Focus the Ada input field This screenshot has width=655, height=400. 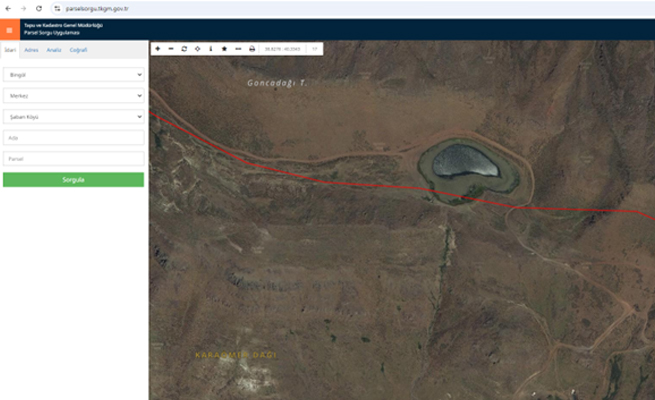click(x=74, y=137)
